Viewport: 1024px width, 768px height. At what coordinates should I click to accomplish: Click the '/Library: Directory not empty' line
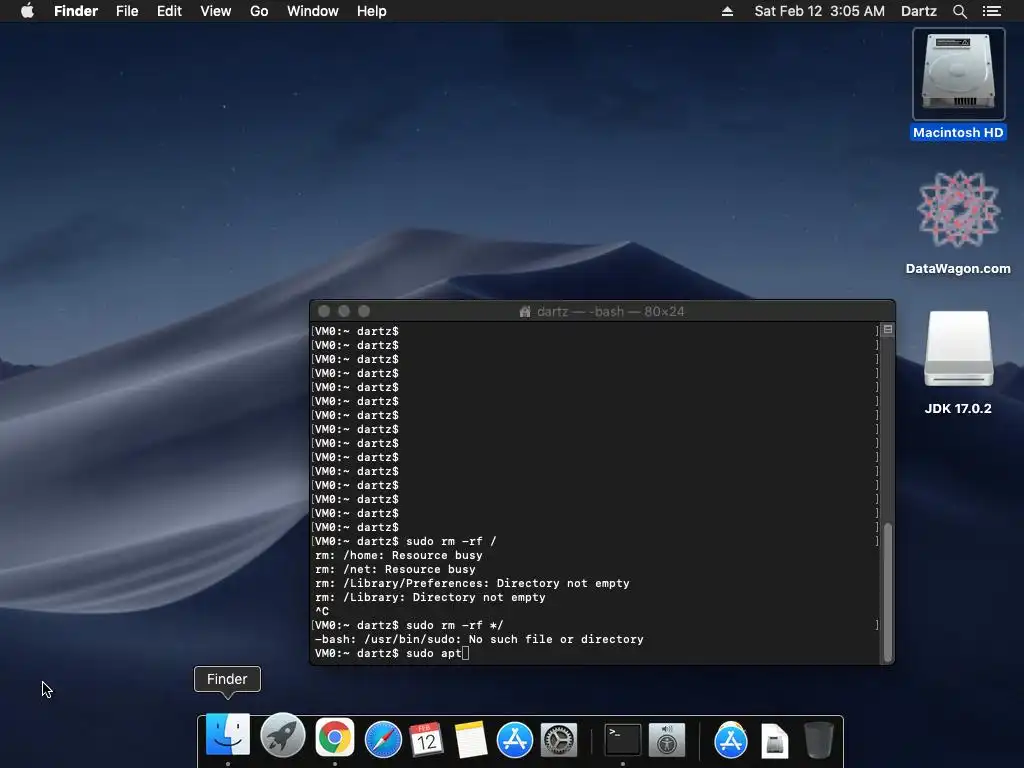coord(430,598)
